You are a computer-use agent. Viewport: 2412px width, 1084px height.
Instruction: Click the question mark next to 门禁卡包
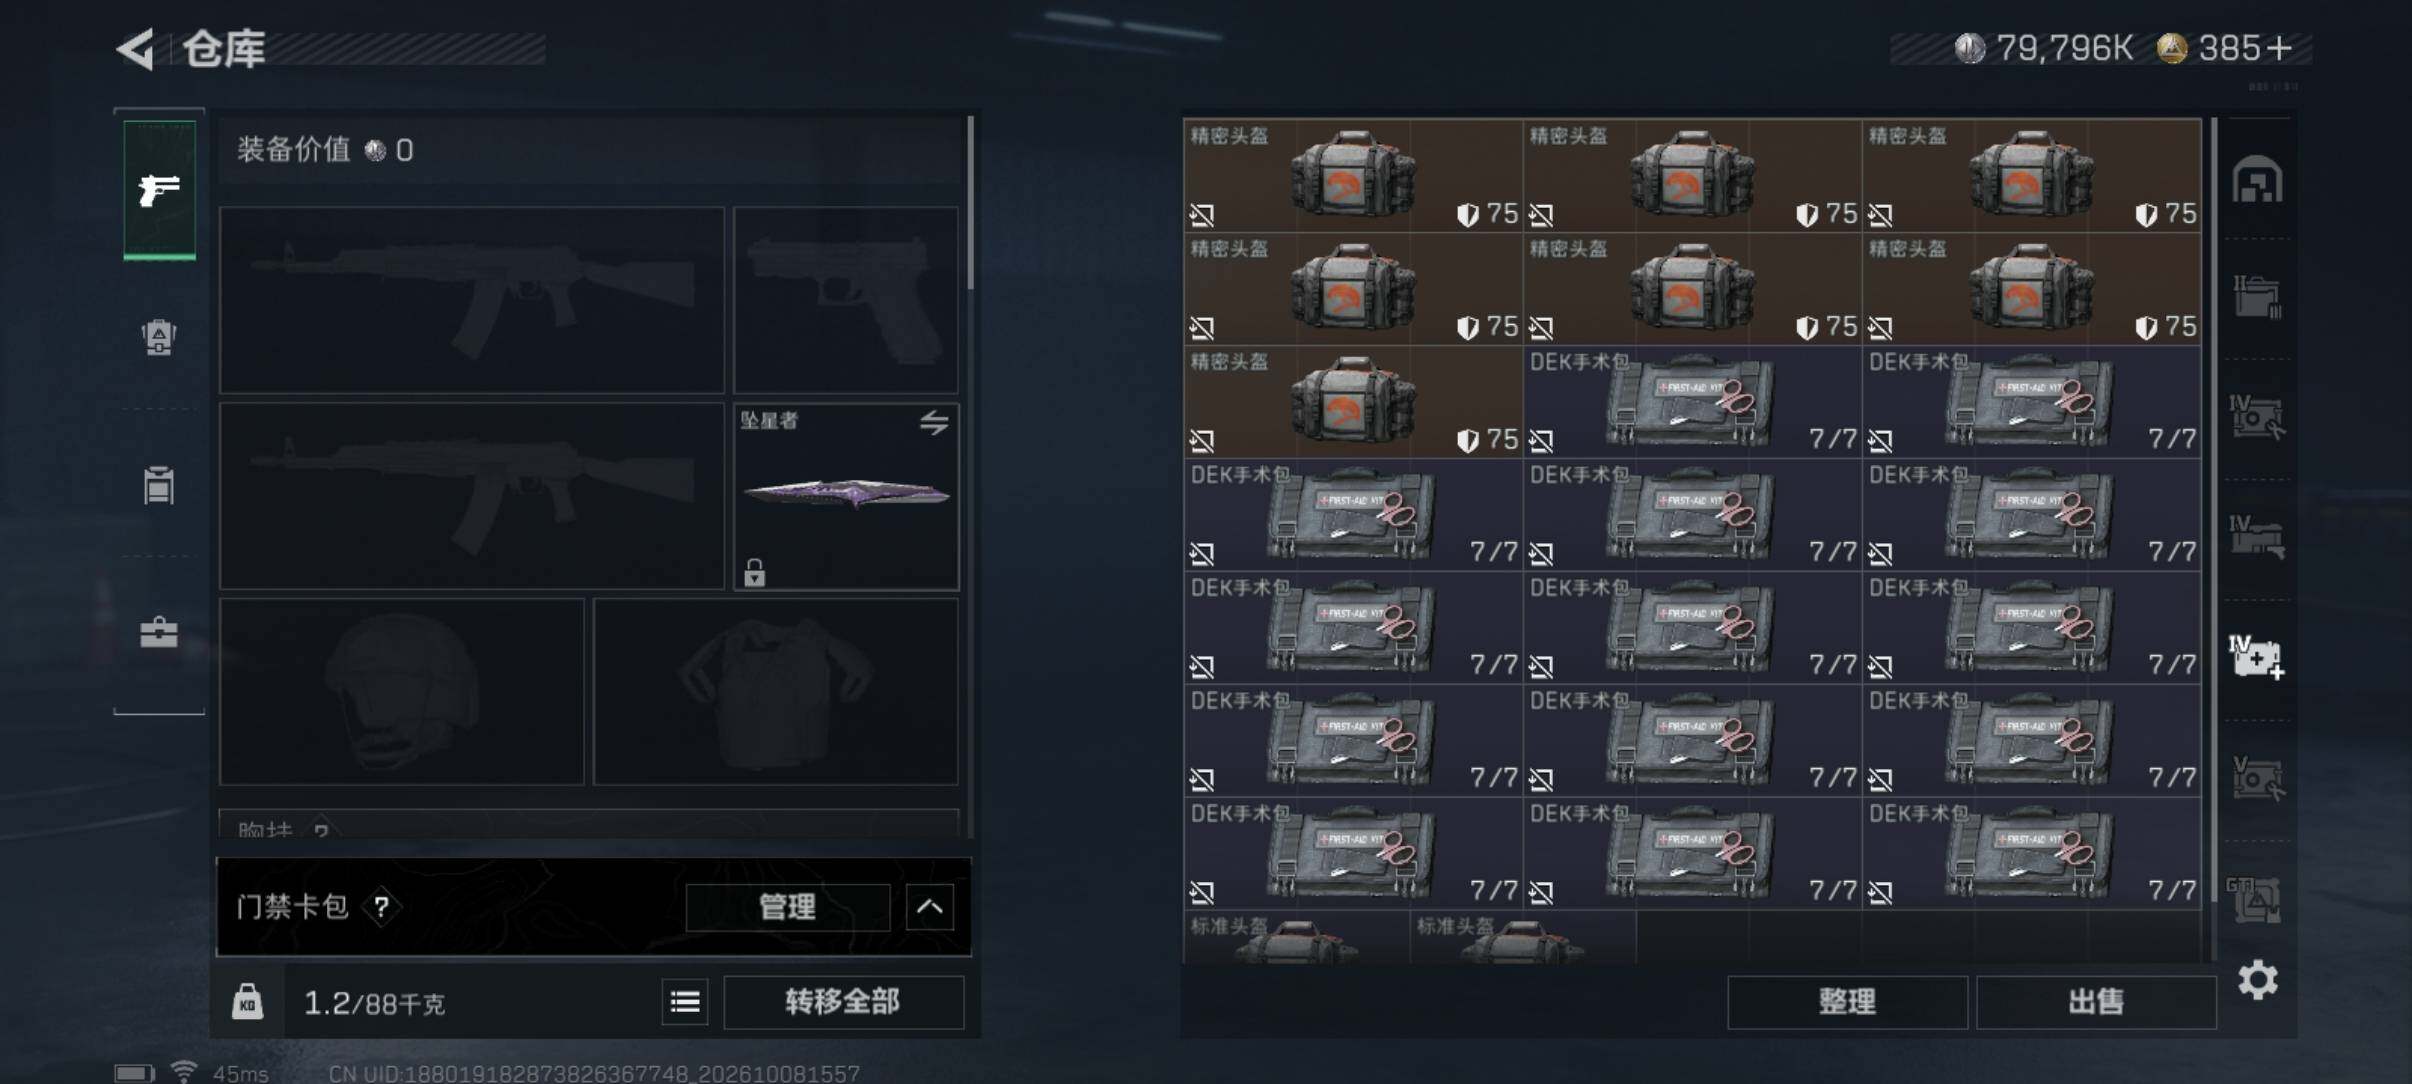(x=381, y=907)
